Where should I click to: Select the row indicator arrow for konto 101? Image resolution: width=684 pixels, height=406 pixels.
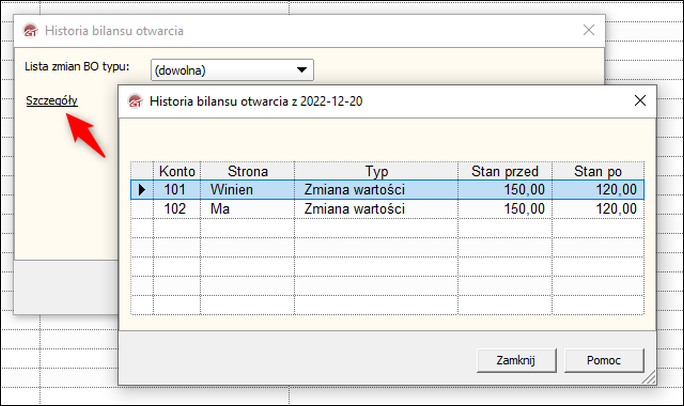click(142, 190)
